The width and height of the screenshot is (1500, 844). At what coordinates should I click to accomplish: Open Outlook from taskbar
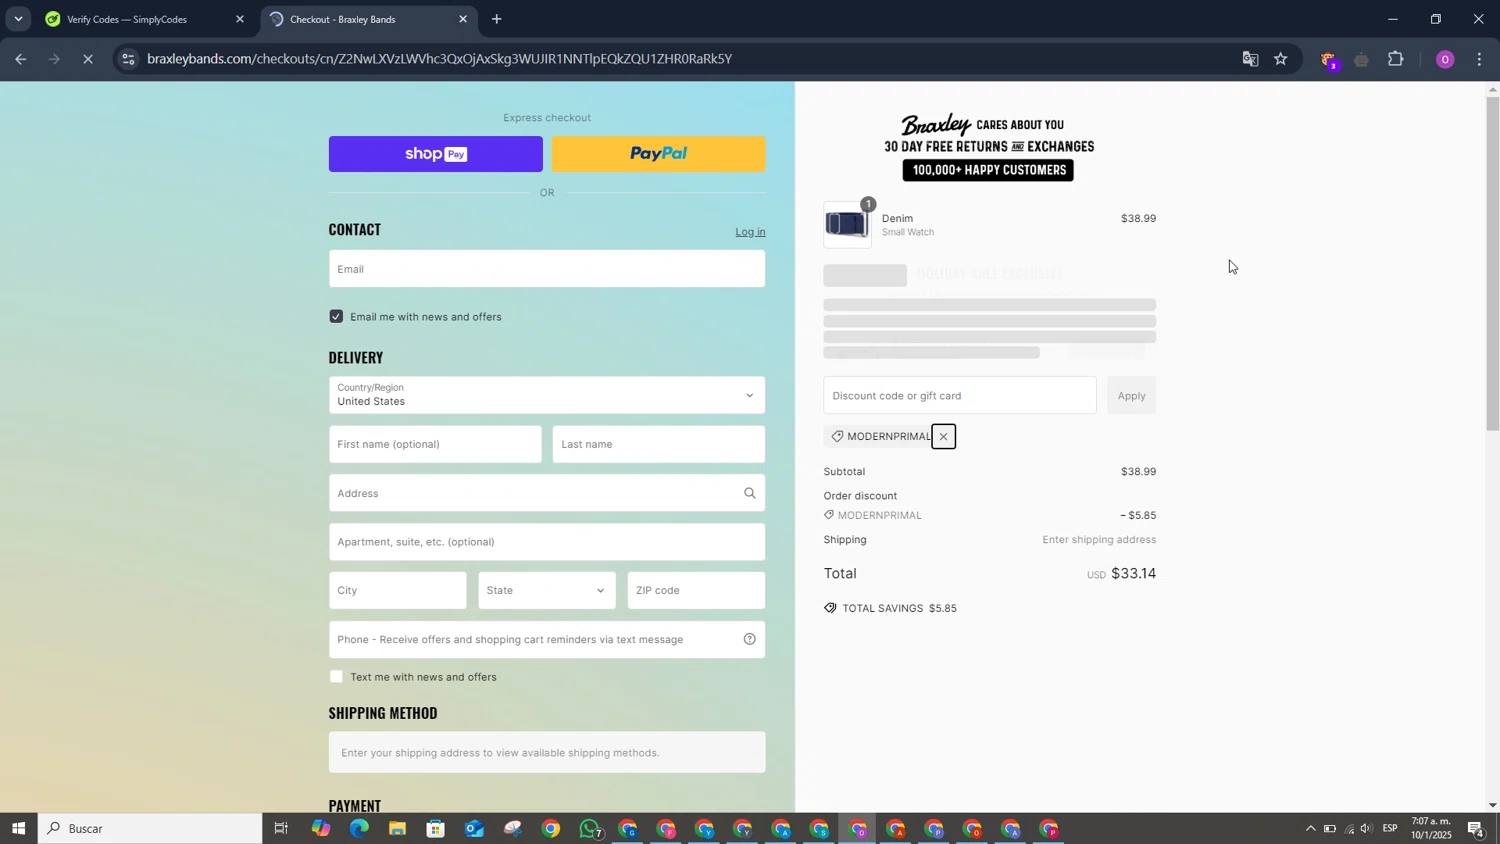click(x=474, y=829)
